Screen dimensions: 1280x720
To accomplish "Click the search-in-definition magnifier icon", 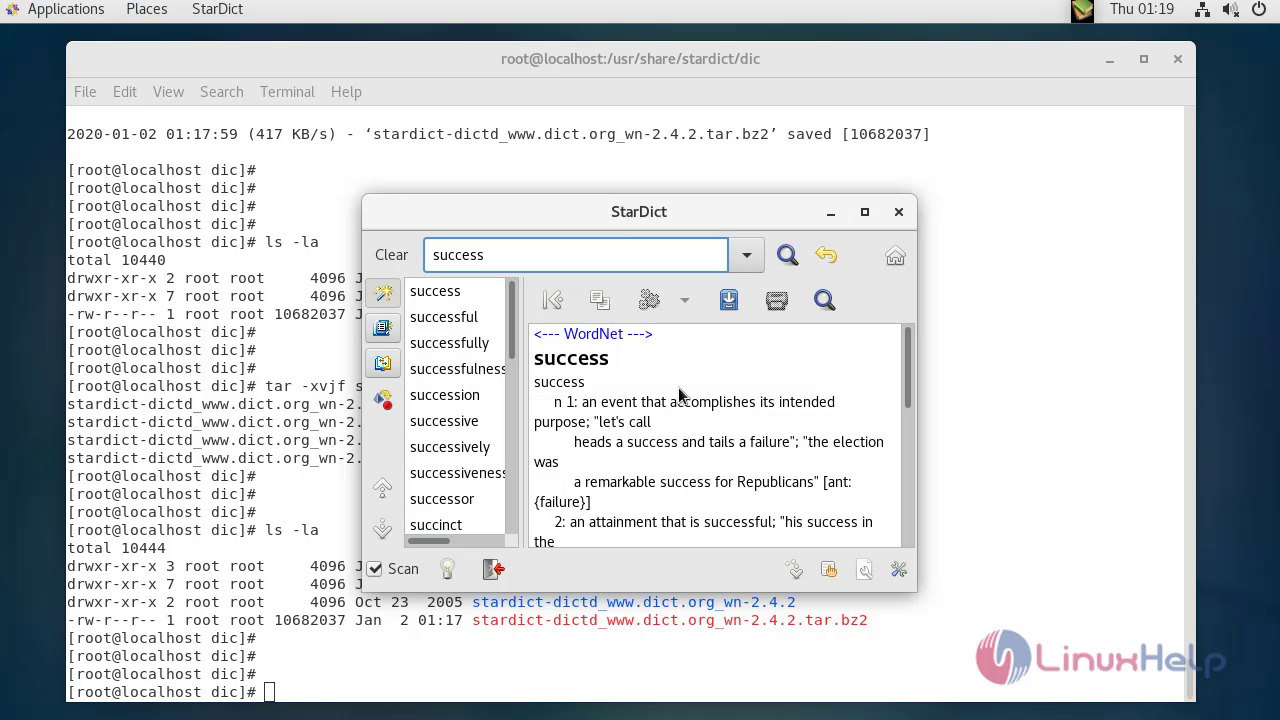I will (824, 300).
